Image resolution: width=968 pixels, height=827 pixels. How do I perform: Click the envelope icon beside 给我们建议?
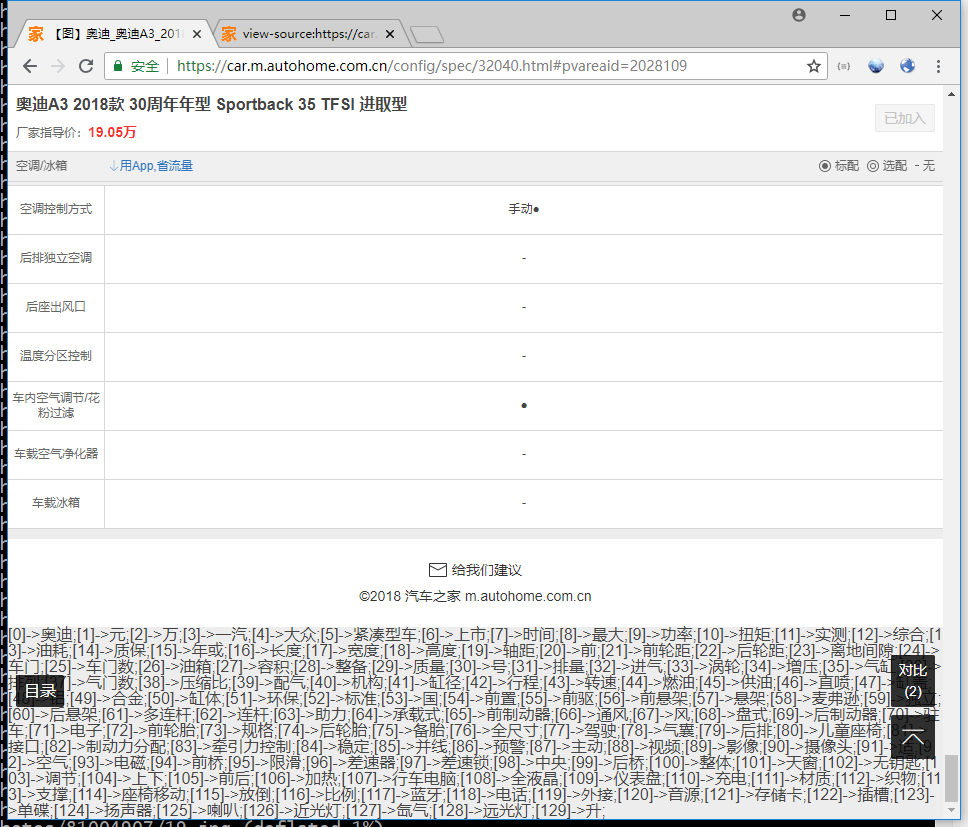pyautogui.click(x=438, y=570)
